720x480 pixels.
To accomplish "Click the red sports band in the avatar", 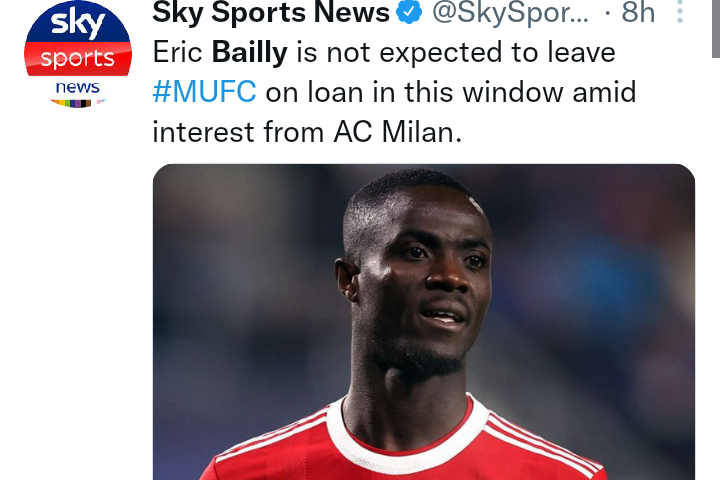I will pos(78,59).
